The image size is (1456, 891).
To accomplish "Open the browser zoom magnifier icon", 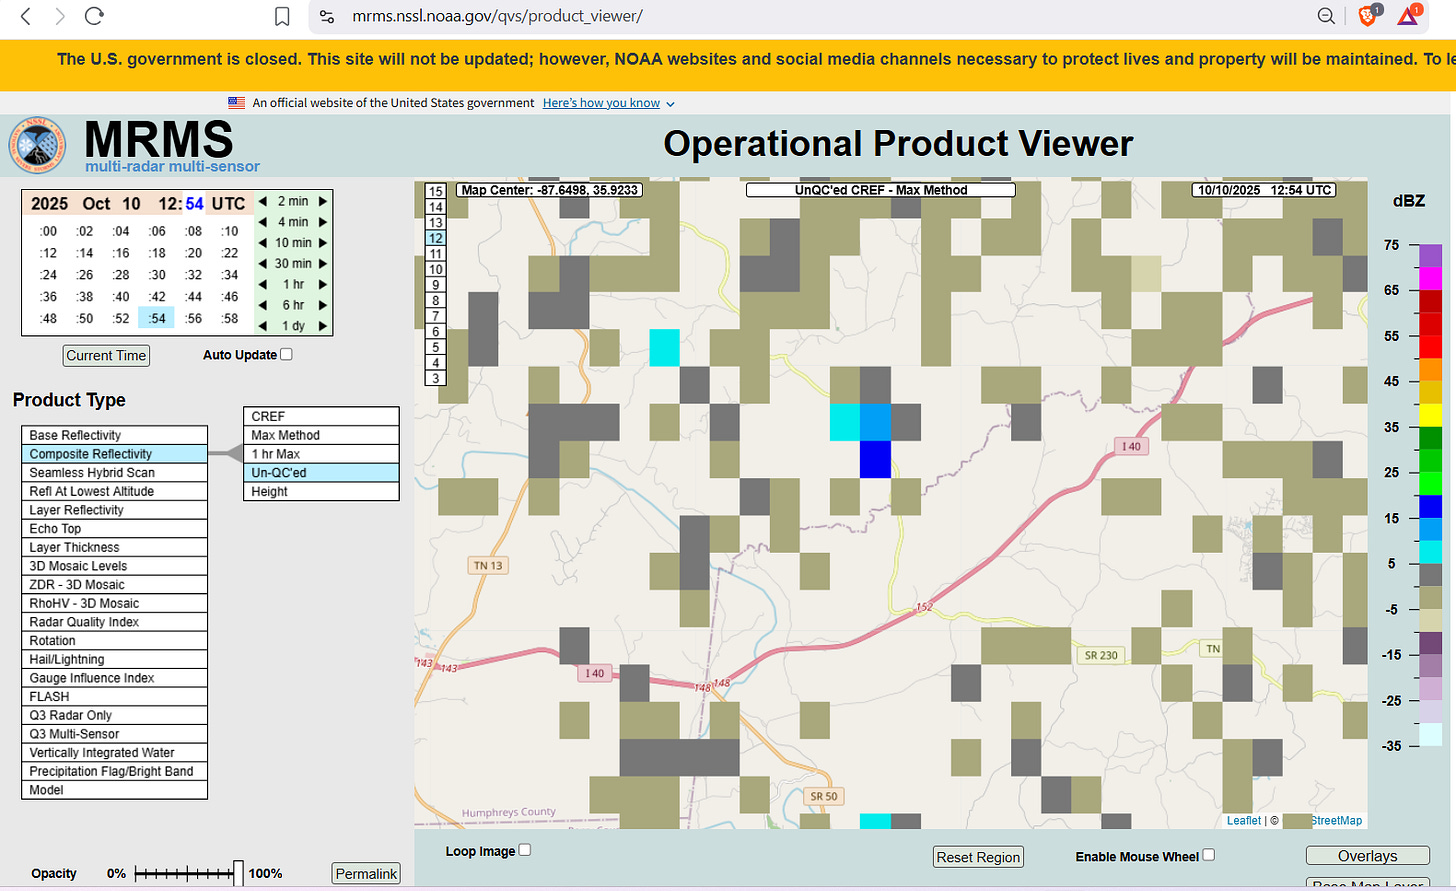I will click(x=1326, y=16).
